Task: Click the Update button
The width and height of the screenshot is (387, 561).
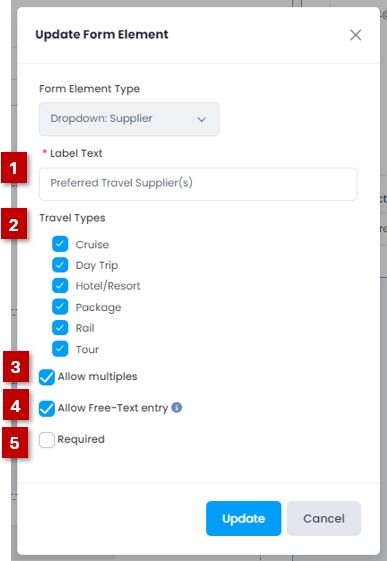Action: click(x=244, y=518)
